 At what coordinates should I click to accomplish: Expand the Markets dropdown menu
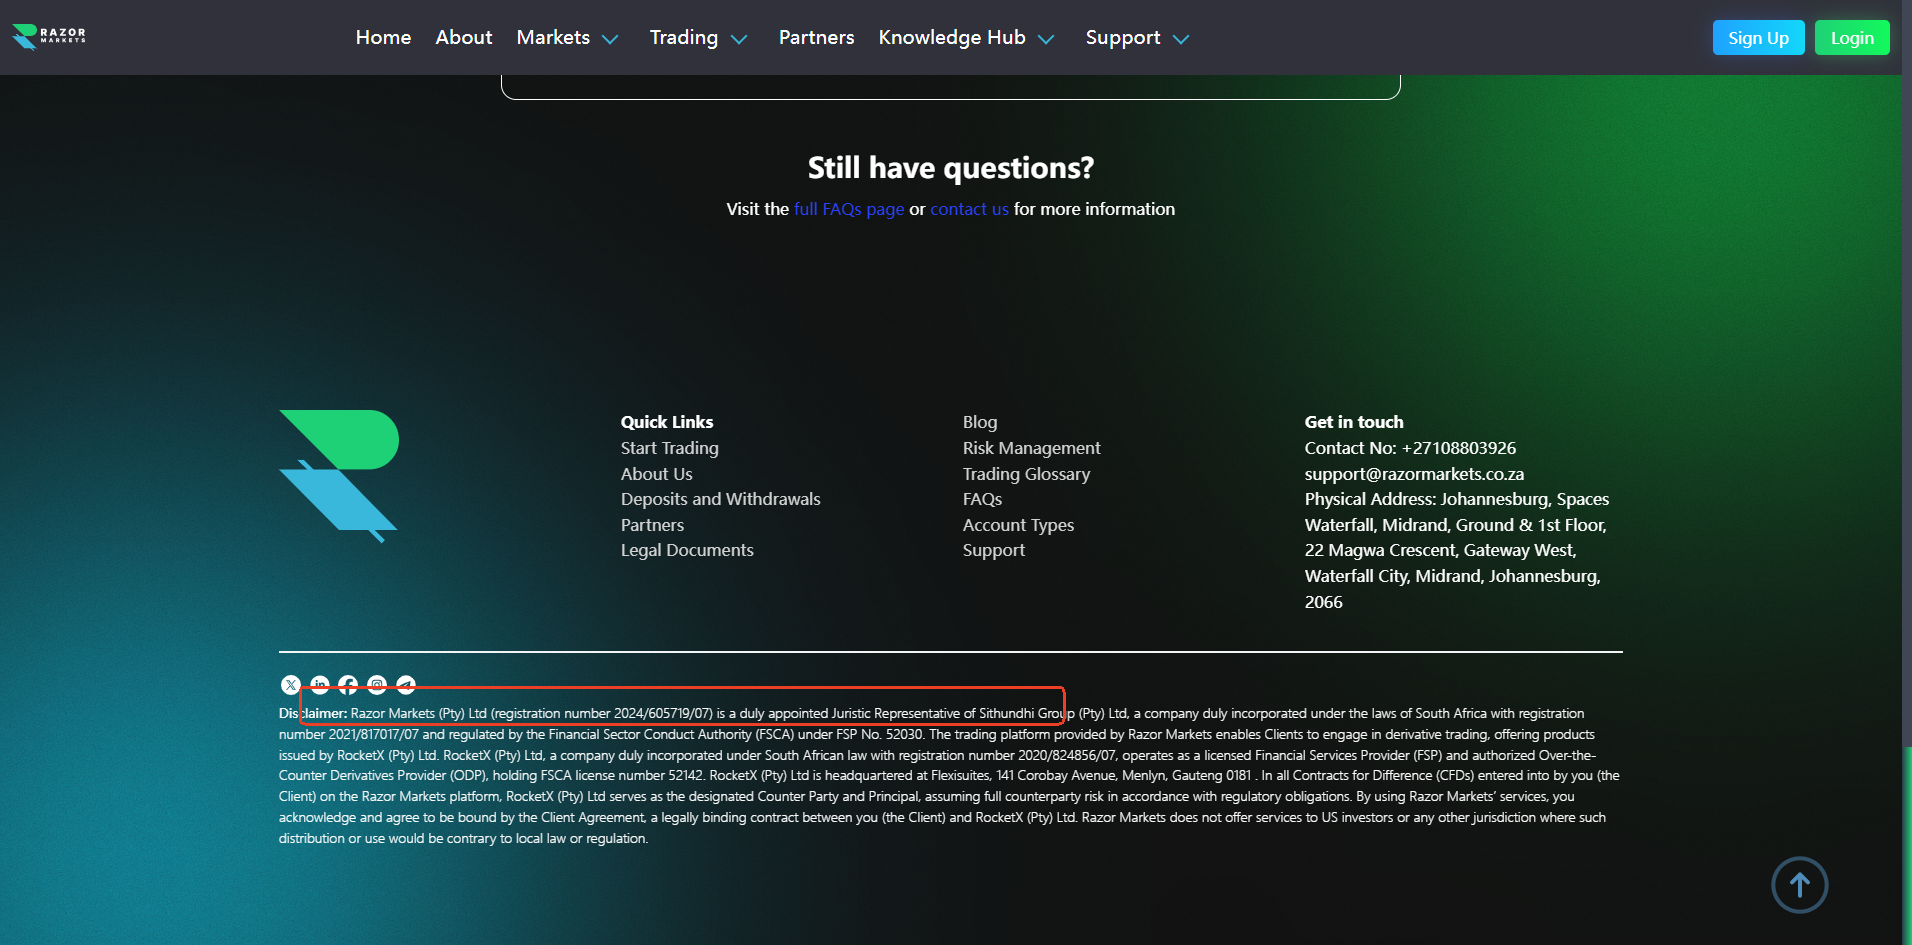click(x=567, y=38)
